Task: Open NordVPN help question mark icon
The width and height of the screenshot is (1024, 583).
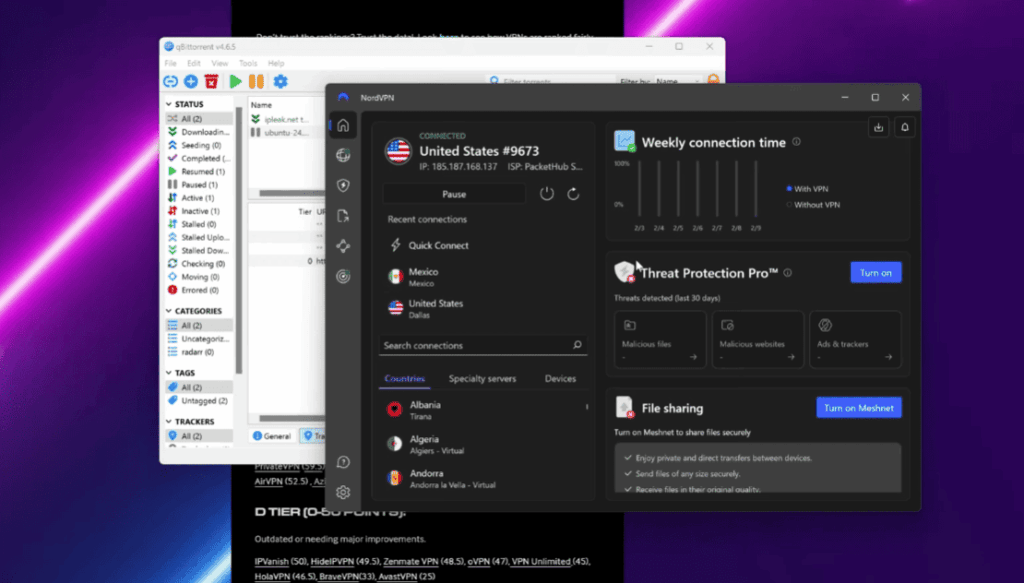Action: point(343,461)
